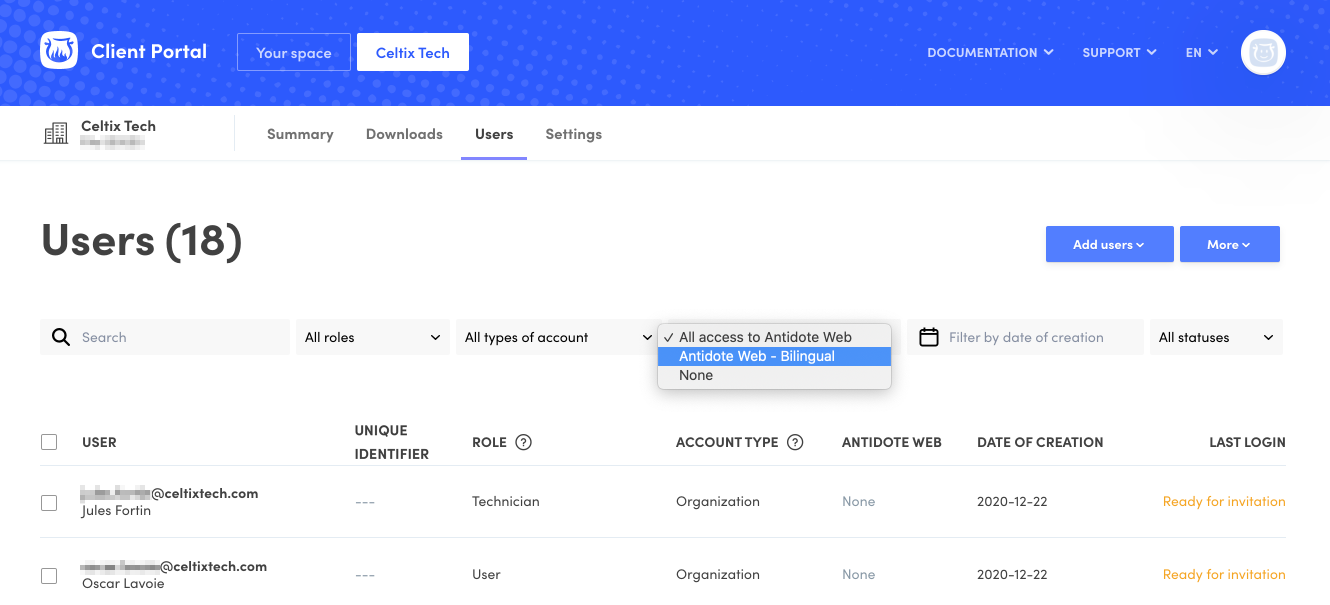Click the Celtix Tech space button
Image resolution: width=1330 pixels, height=605 pixels.
413,52
